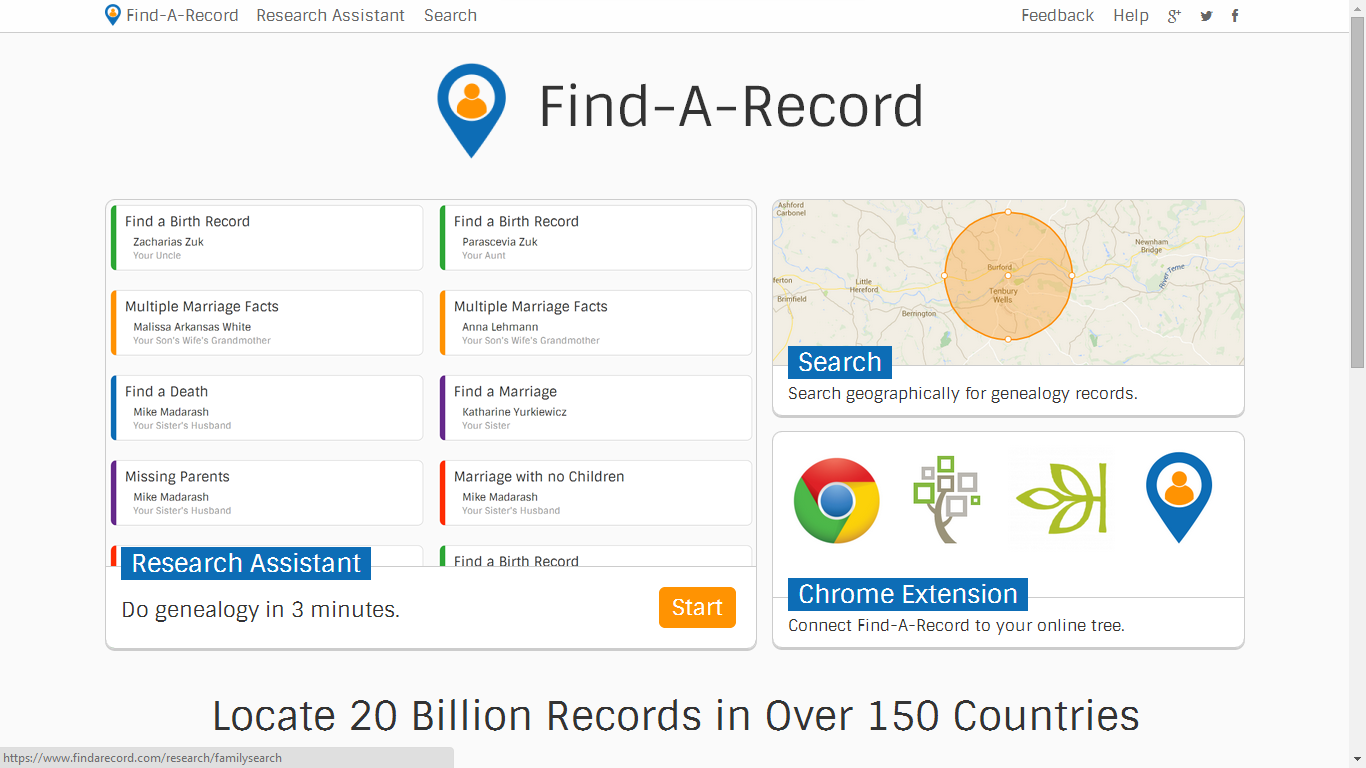This screenshot has width=1366, height=768.
Task: Open Research Assistant from the top menu
Action: [x=330, y=15]
